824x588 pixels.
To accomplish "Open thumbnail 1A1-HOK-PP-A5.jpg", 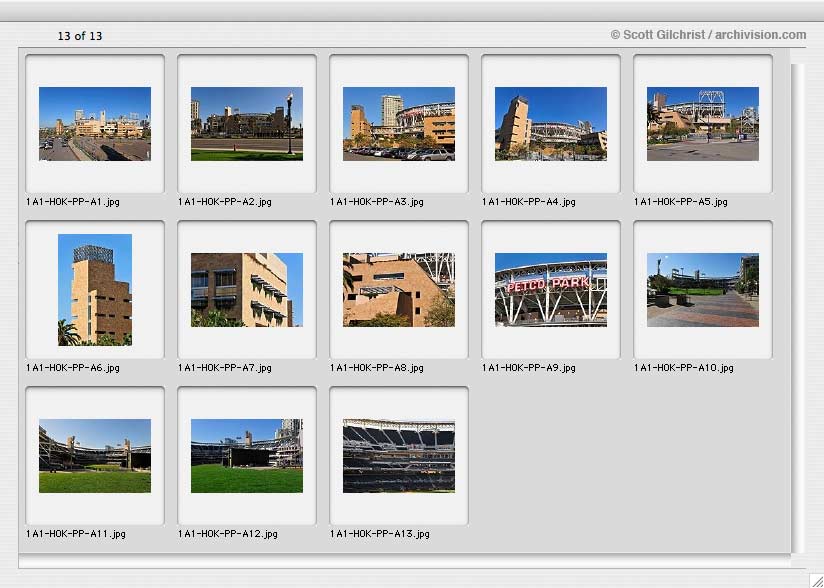I will [703, 124].
